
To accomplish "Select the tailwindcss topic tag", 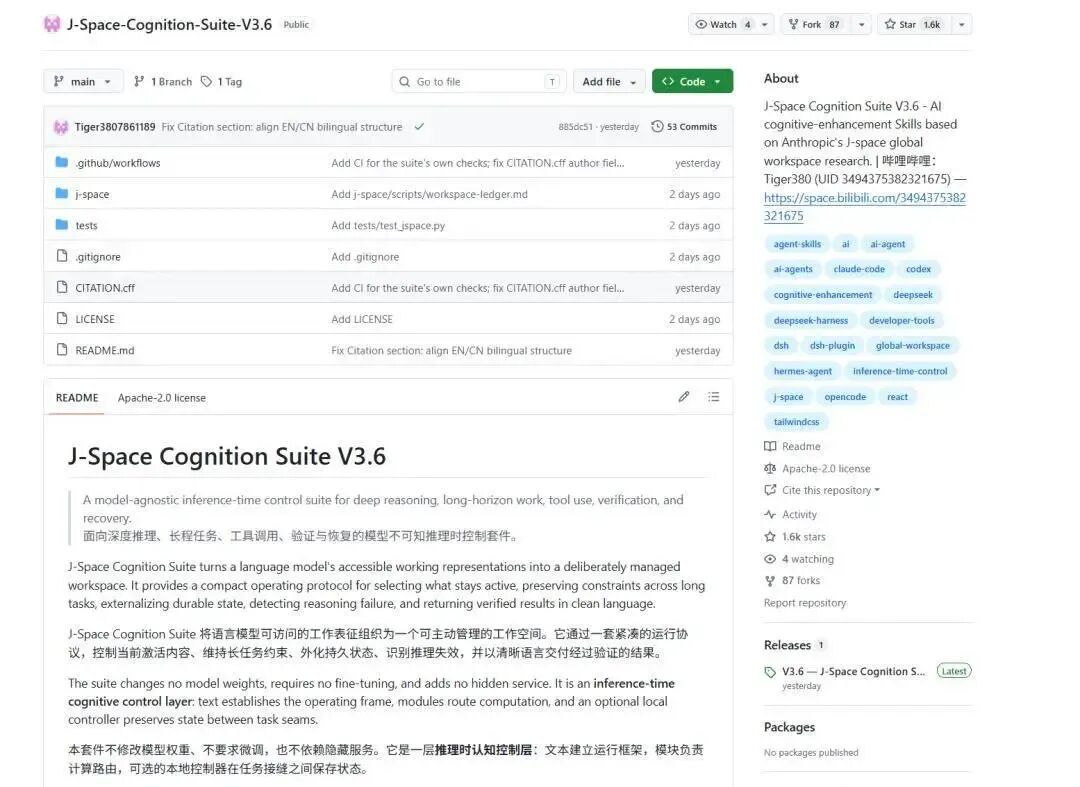I will click(x=796, y=422).
